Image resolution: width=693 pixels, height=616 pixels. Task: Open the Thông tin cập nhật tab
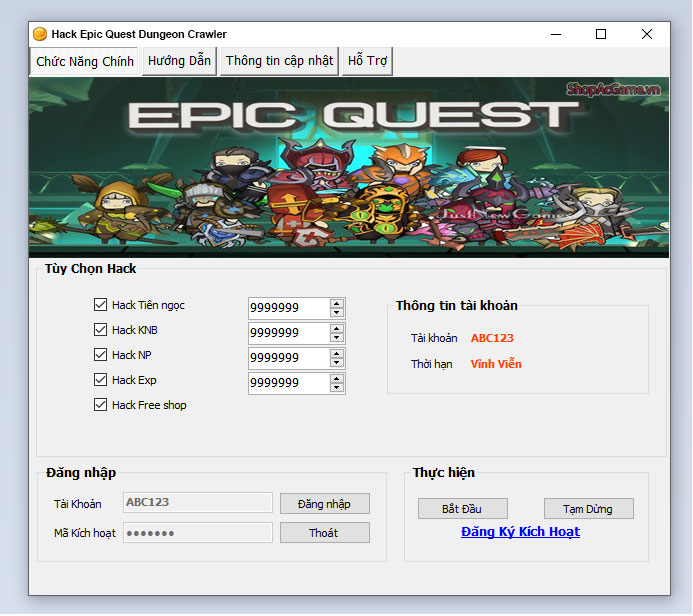click(279, 61)
